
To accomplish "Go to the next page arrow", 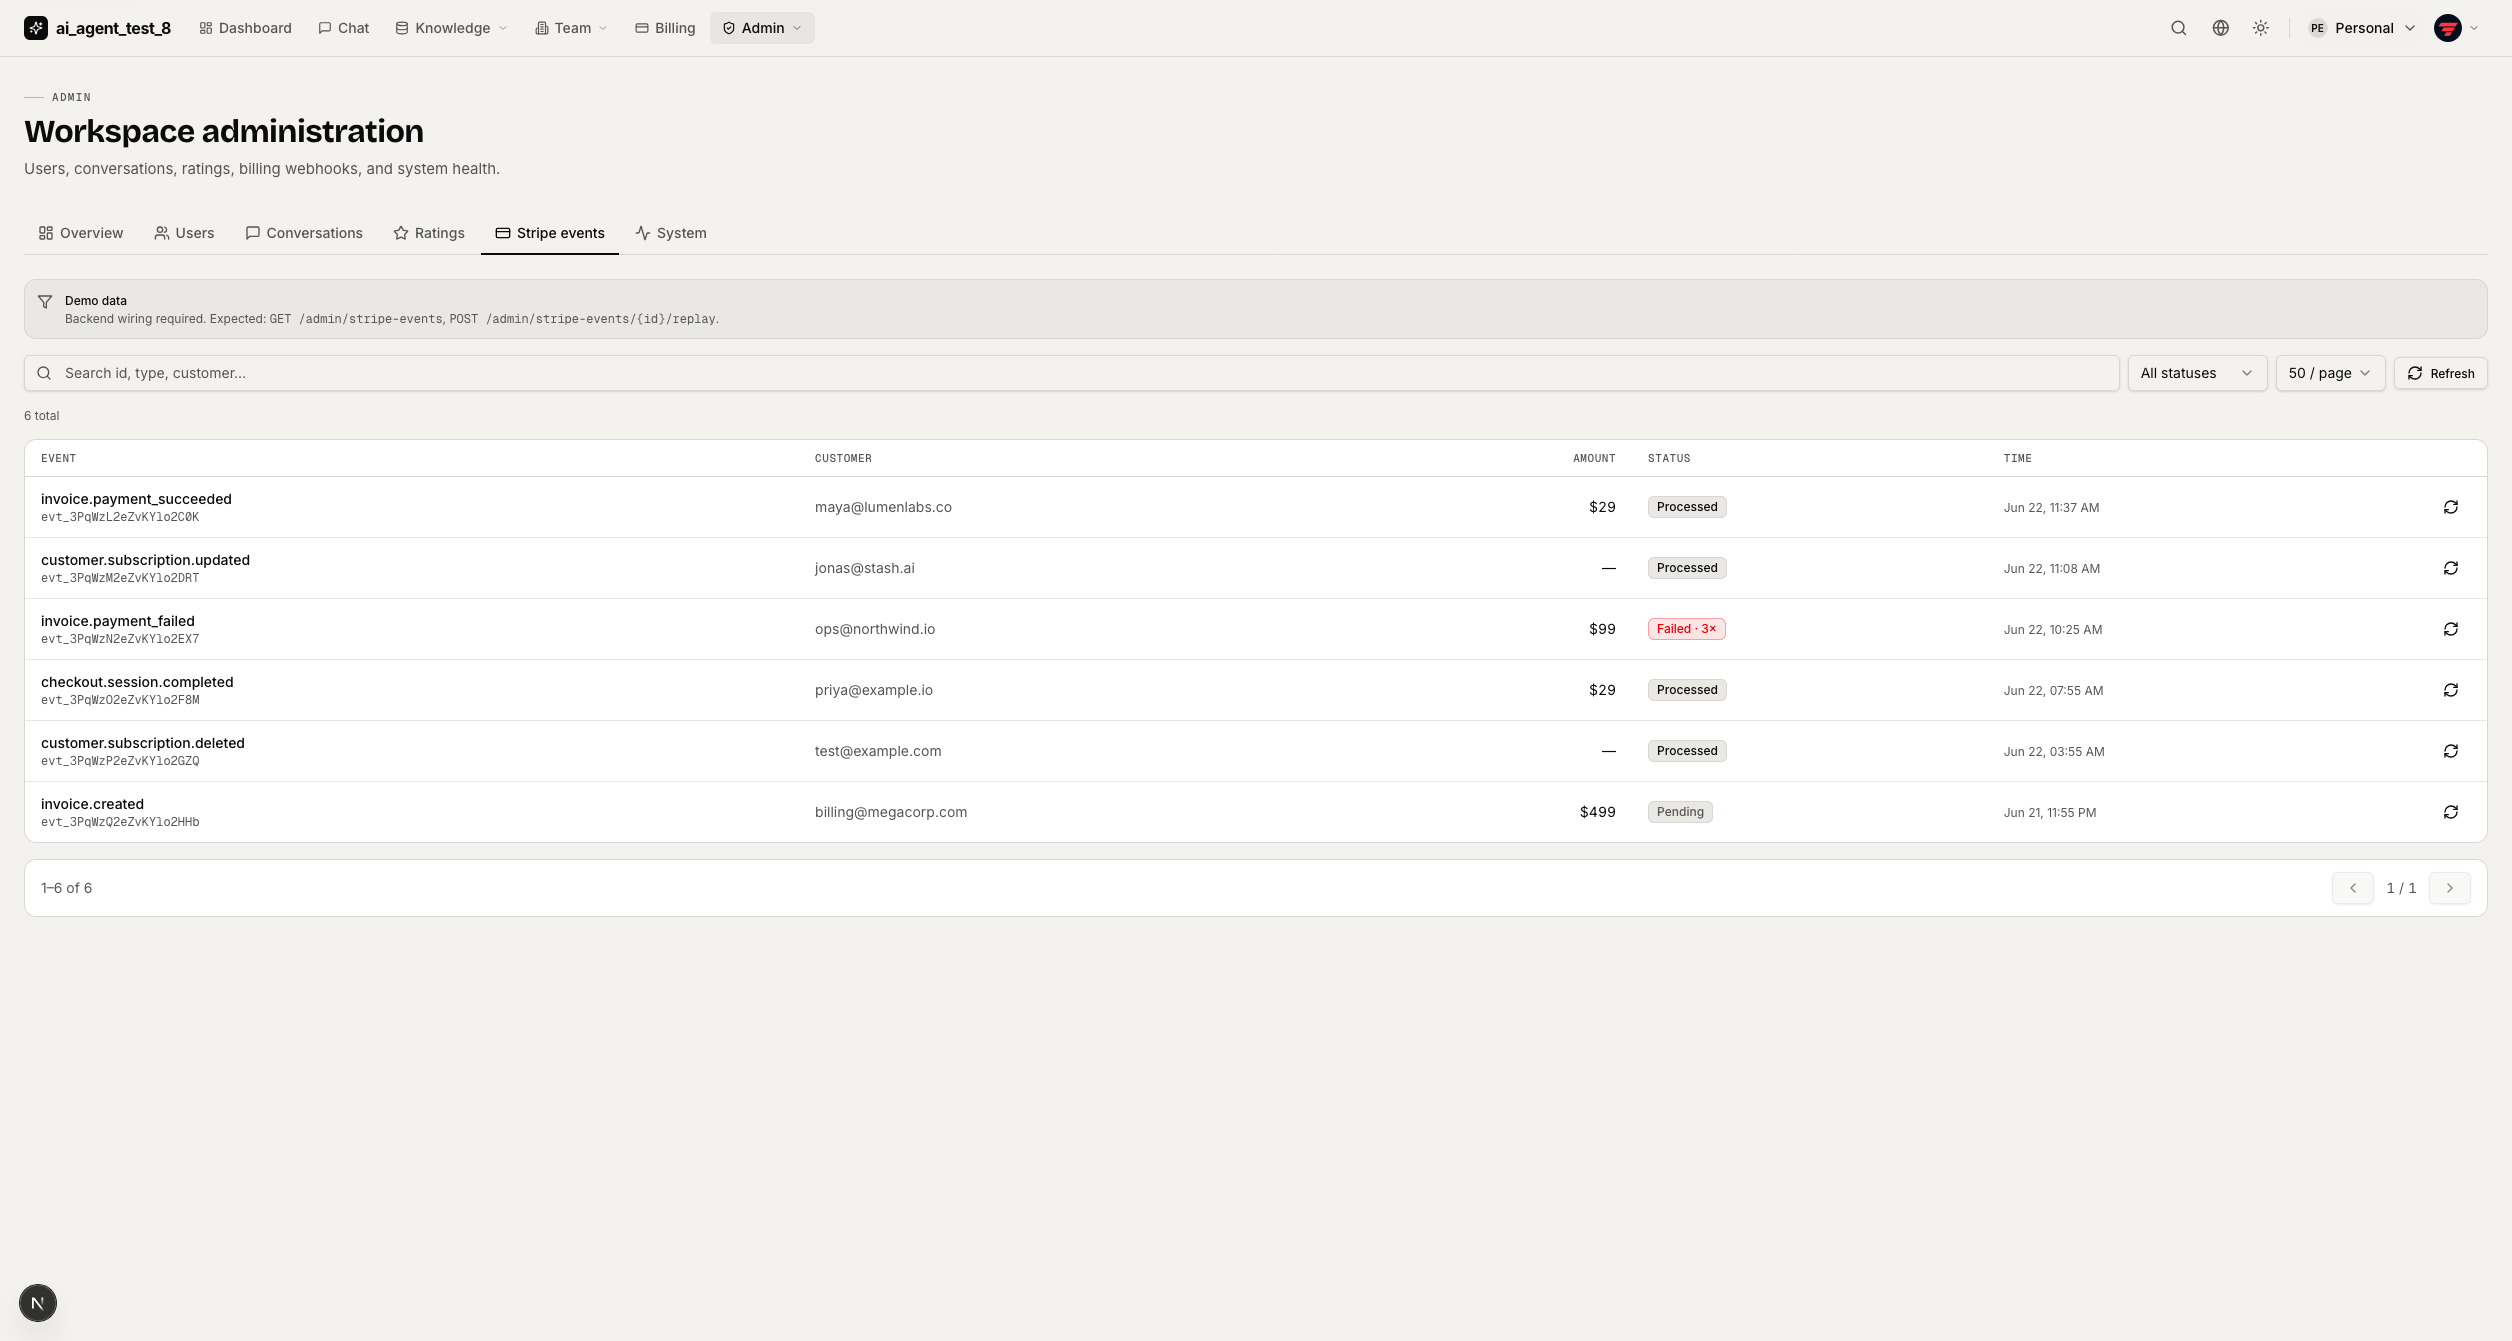I will (2449, 888).
